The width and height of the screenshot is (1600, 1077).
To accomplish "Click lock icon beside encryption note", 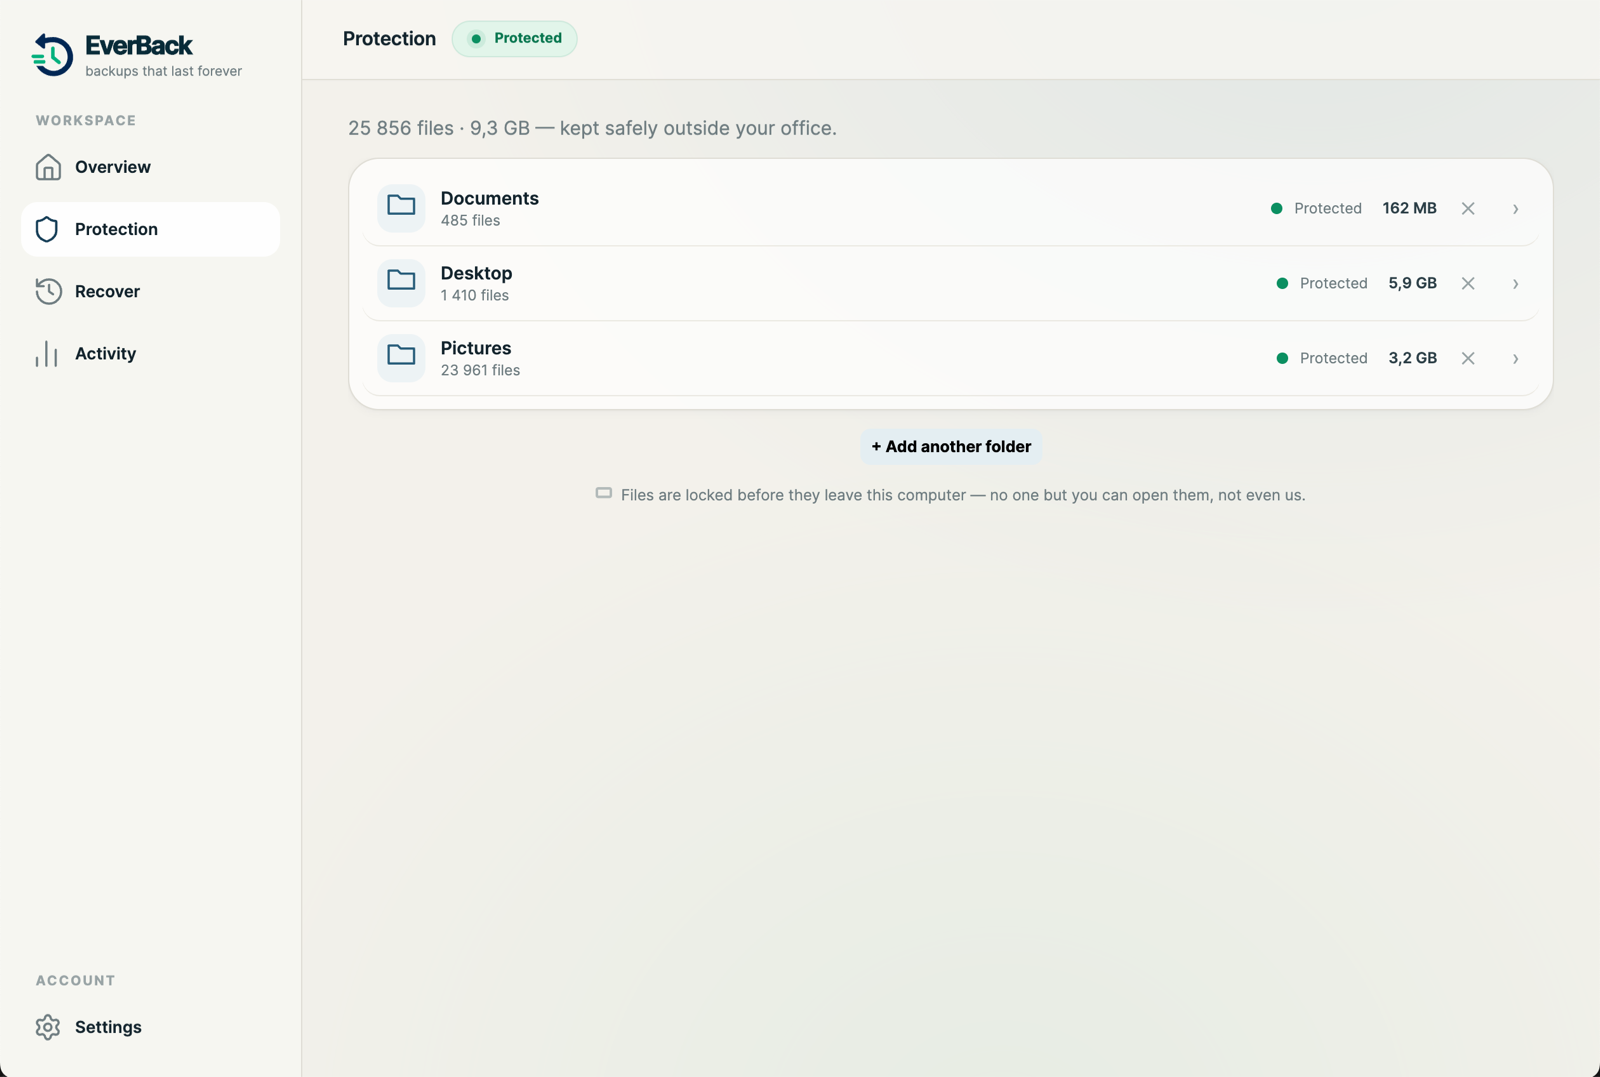I will coord(603,493).
